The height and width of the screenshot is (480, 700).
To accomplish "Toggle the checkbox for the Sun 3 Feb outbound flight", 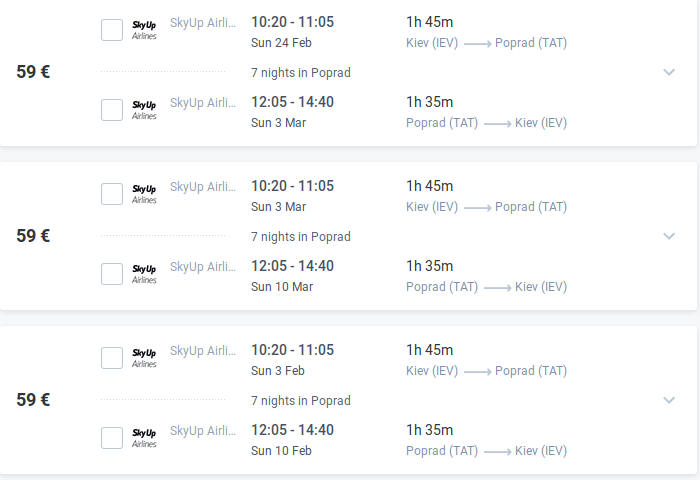I will 112,358.
